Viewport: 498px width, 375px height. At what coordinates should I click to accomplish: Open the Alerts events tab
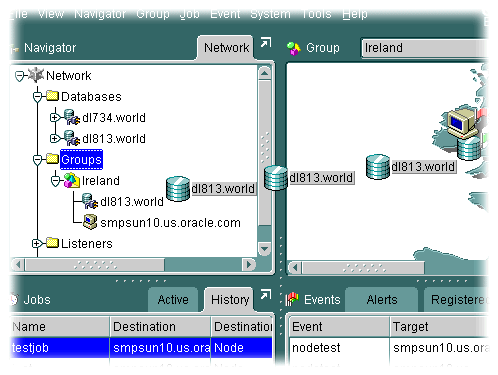382,300
